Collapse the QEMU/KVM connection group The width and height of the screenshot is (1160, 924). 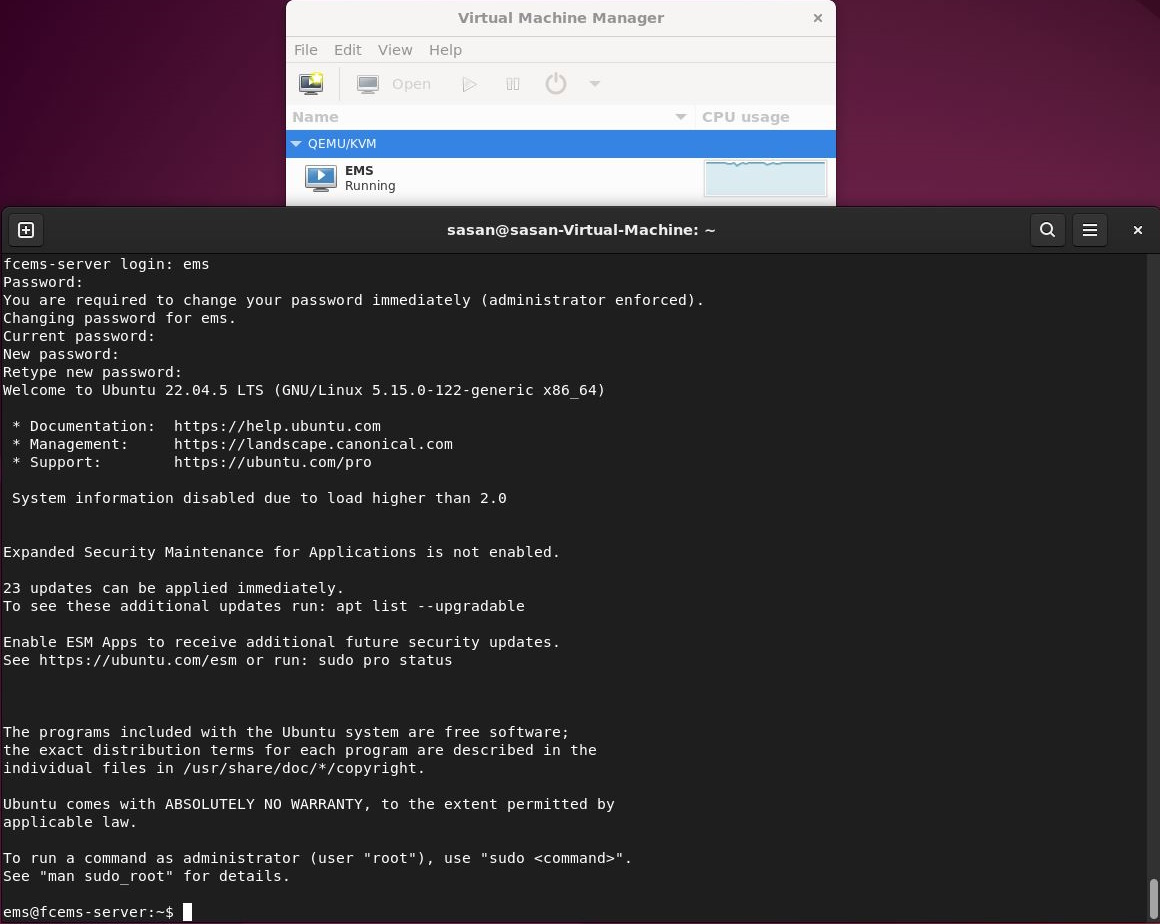[x=296, y=143]
